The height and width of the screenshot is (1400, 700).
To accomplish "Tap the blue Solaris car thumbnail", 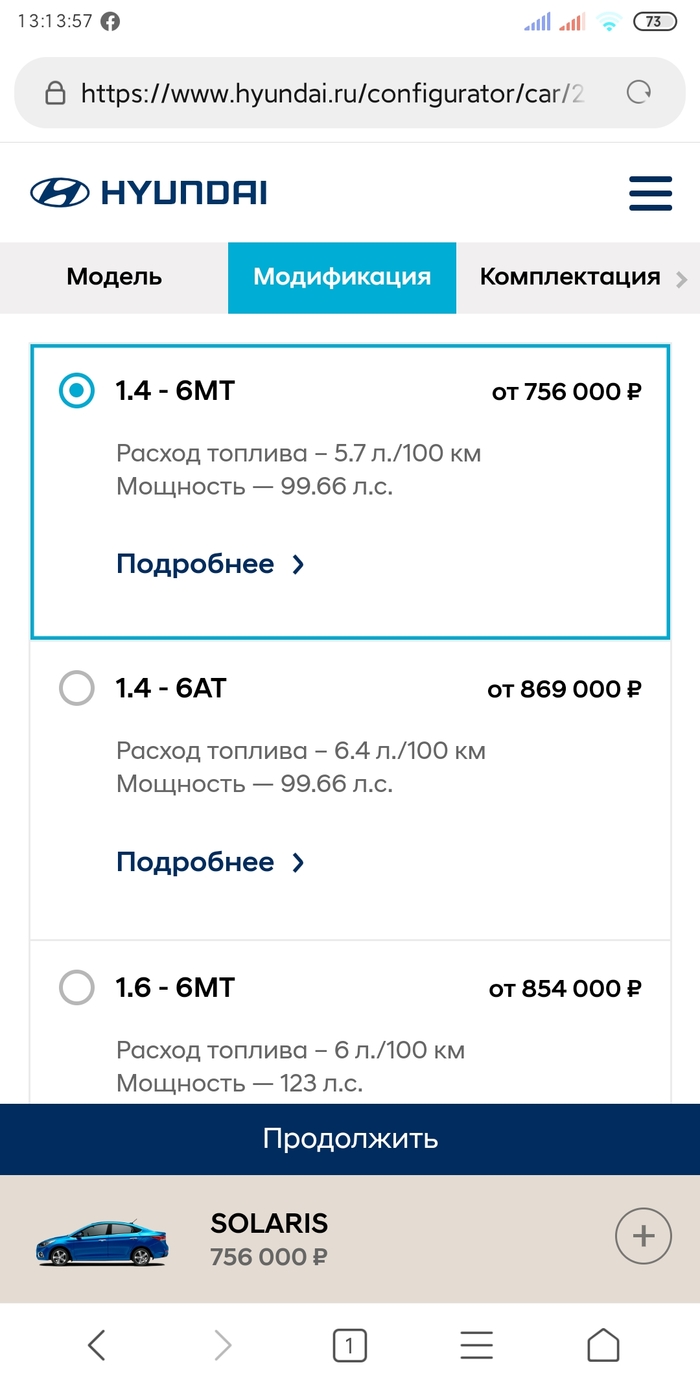I will [x=103, y=1242].
